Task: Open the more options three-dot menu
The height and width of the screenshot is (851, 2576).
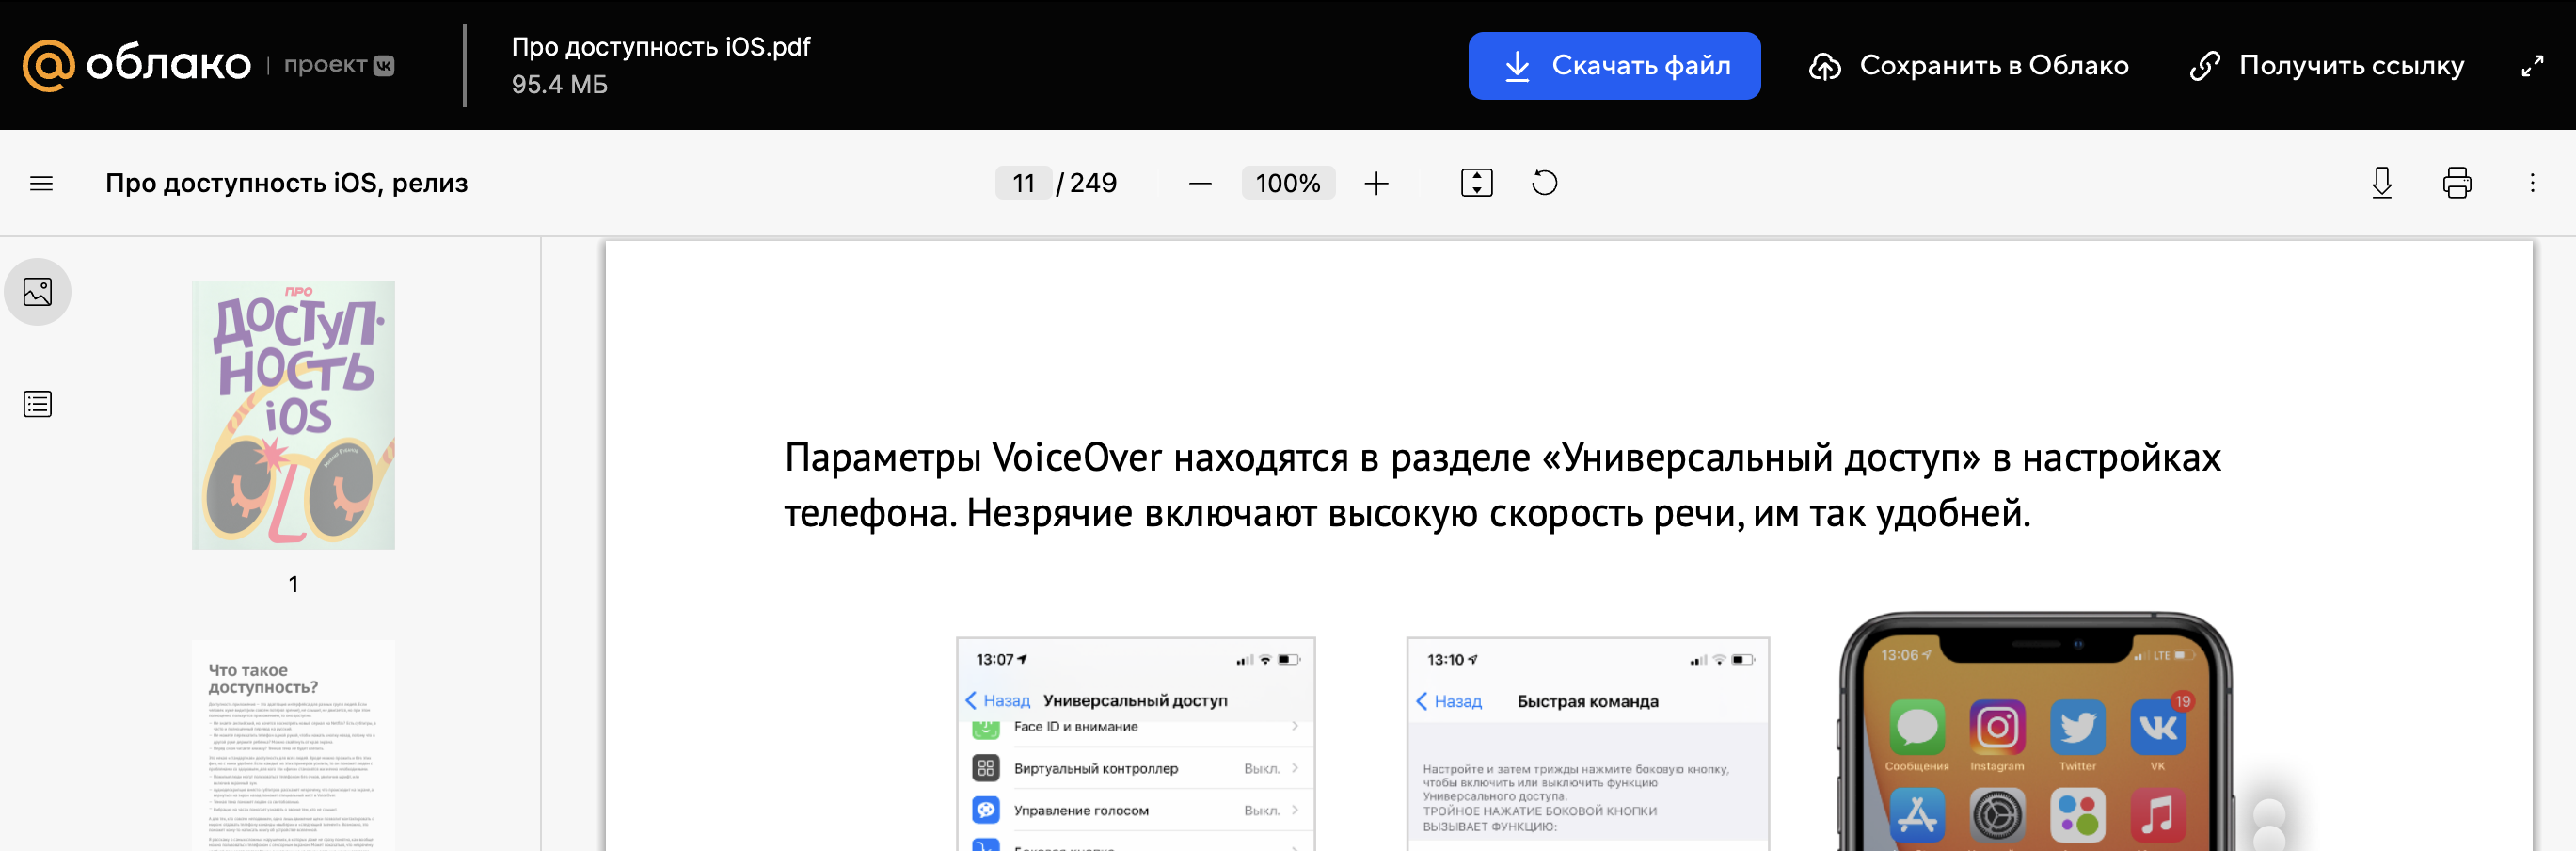Action: click(2532, 183)
